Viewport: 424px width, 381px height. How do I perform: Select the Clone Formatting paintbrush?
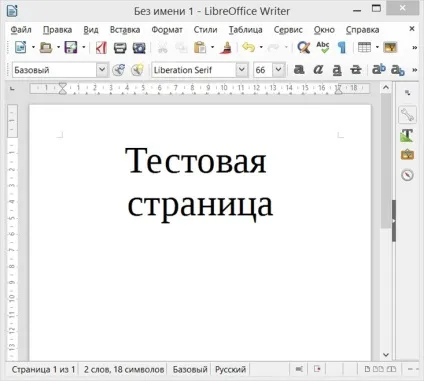click(x=226, y=47)
